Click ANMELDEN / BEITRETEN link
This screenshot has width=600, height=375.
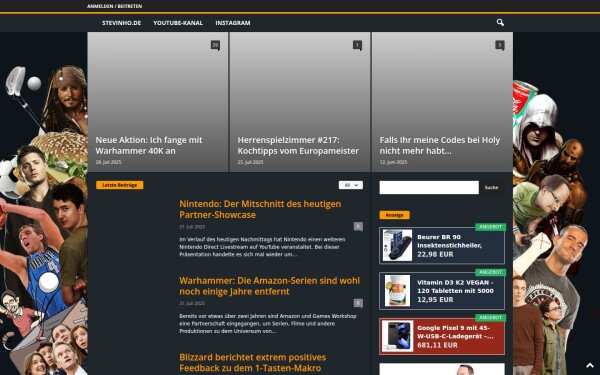pos(114,6)
